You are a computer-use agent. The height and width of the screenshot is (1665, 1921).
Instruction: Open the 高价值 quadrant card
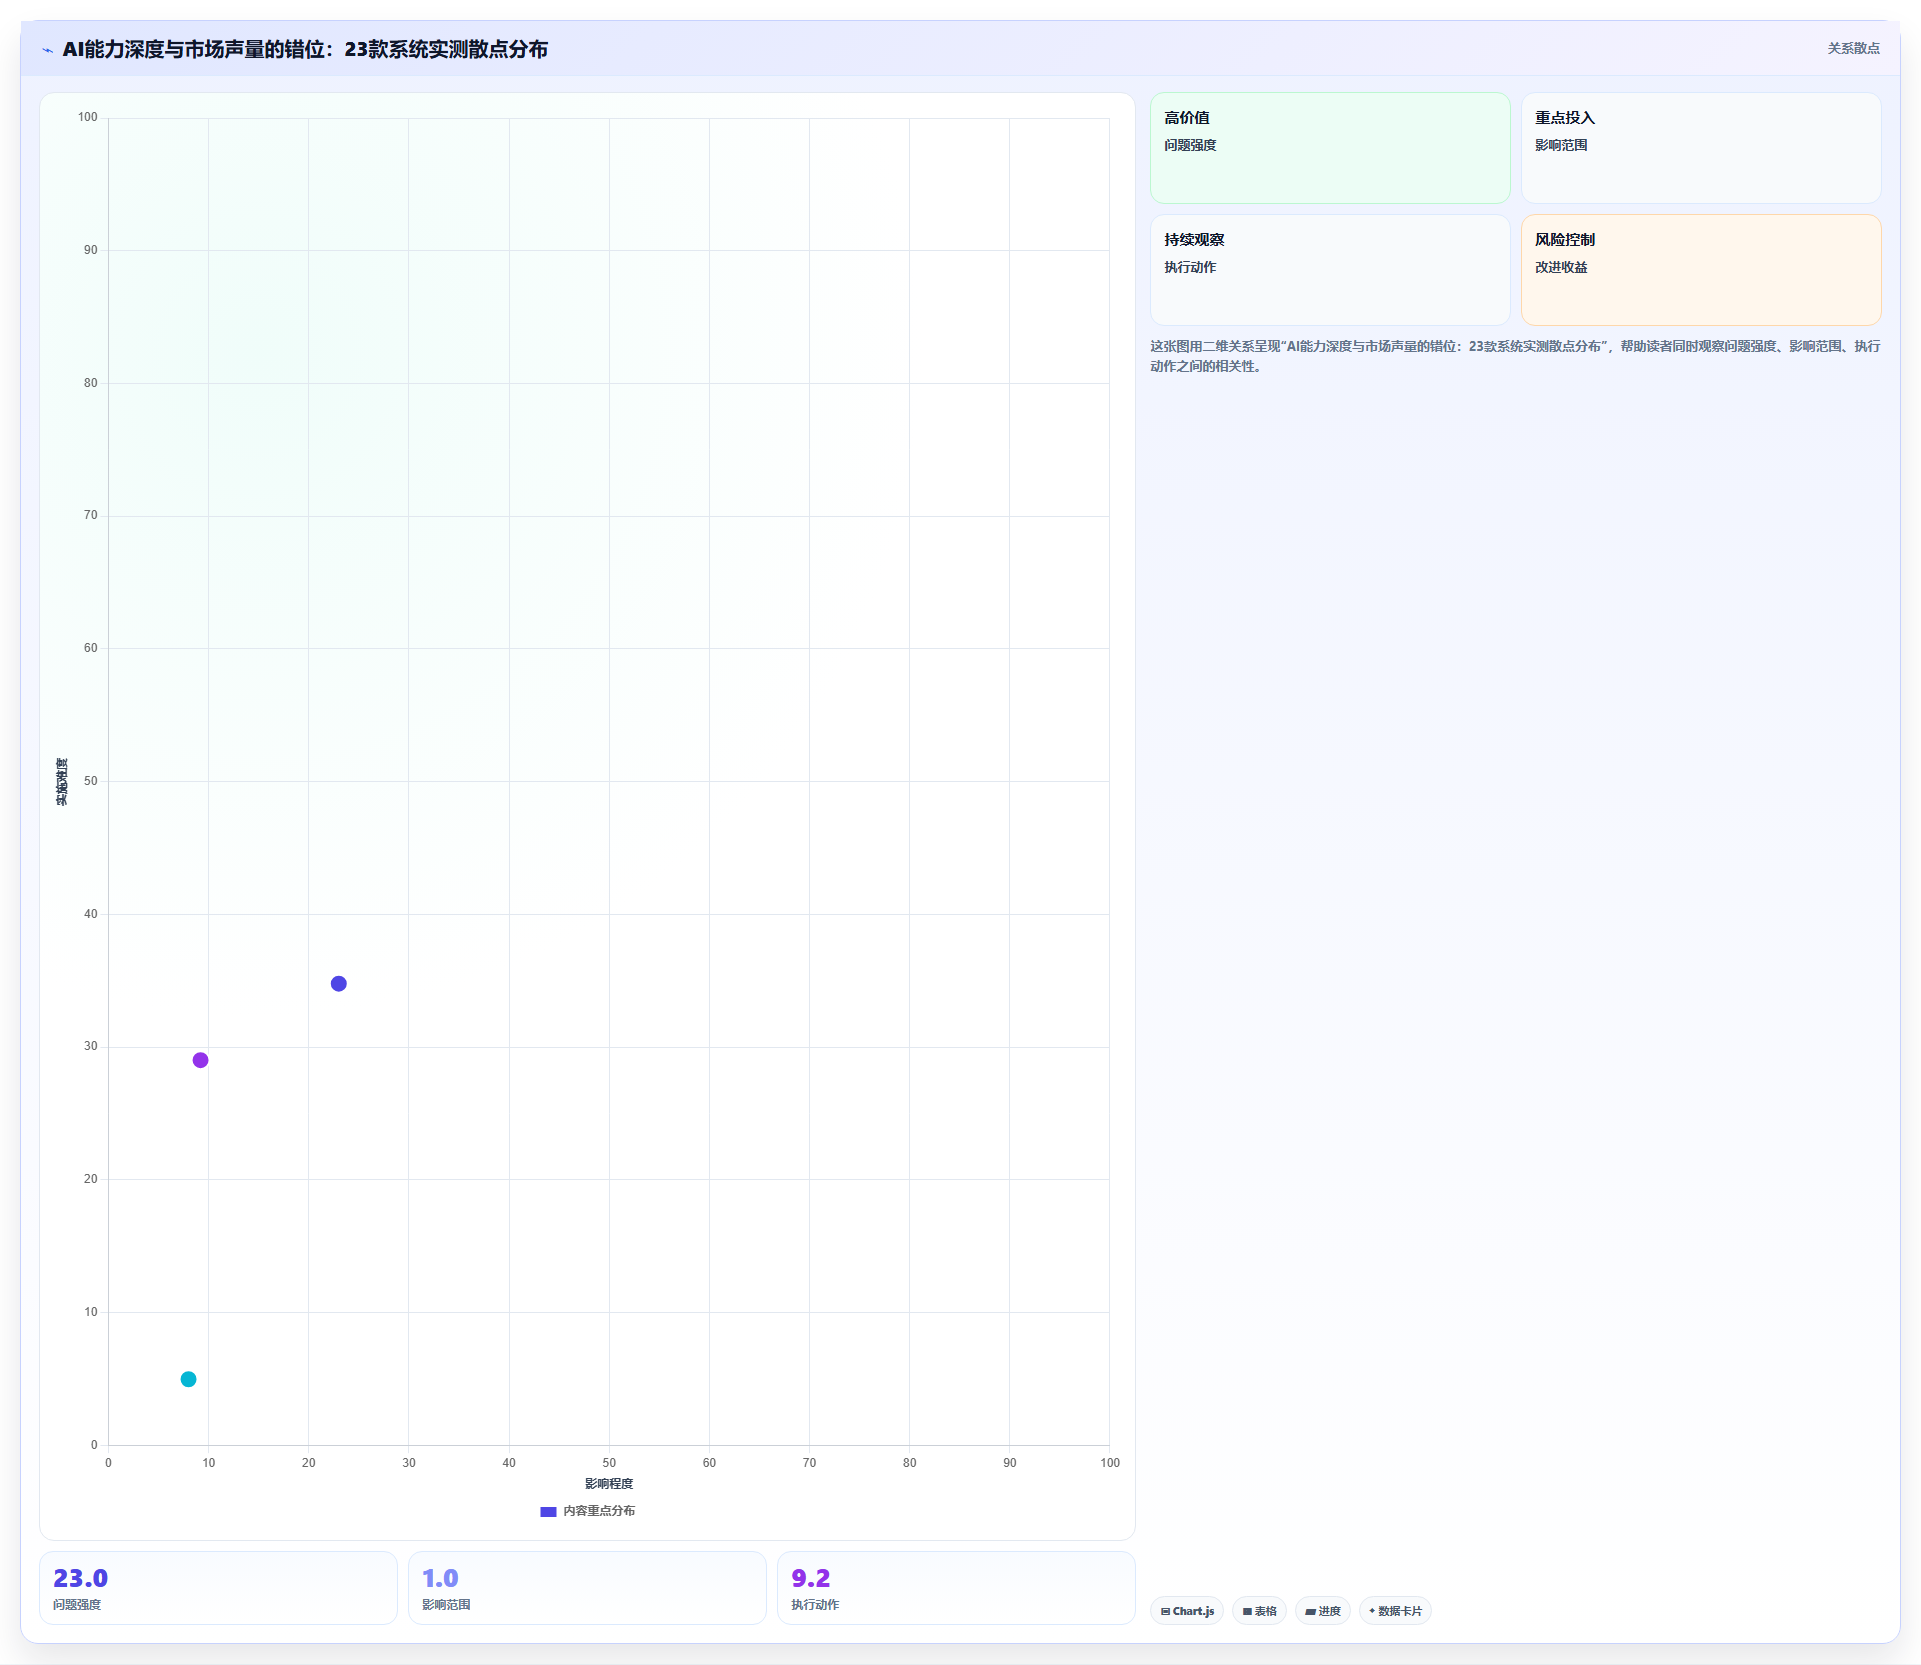click(x=1330, y=148)
